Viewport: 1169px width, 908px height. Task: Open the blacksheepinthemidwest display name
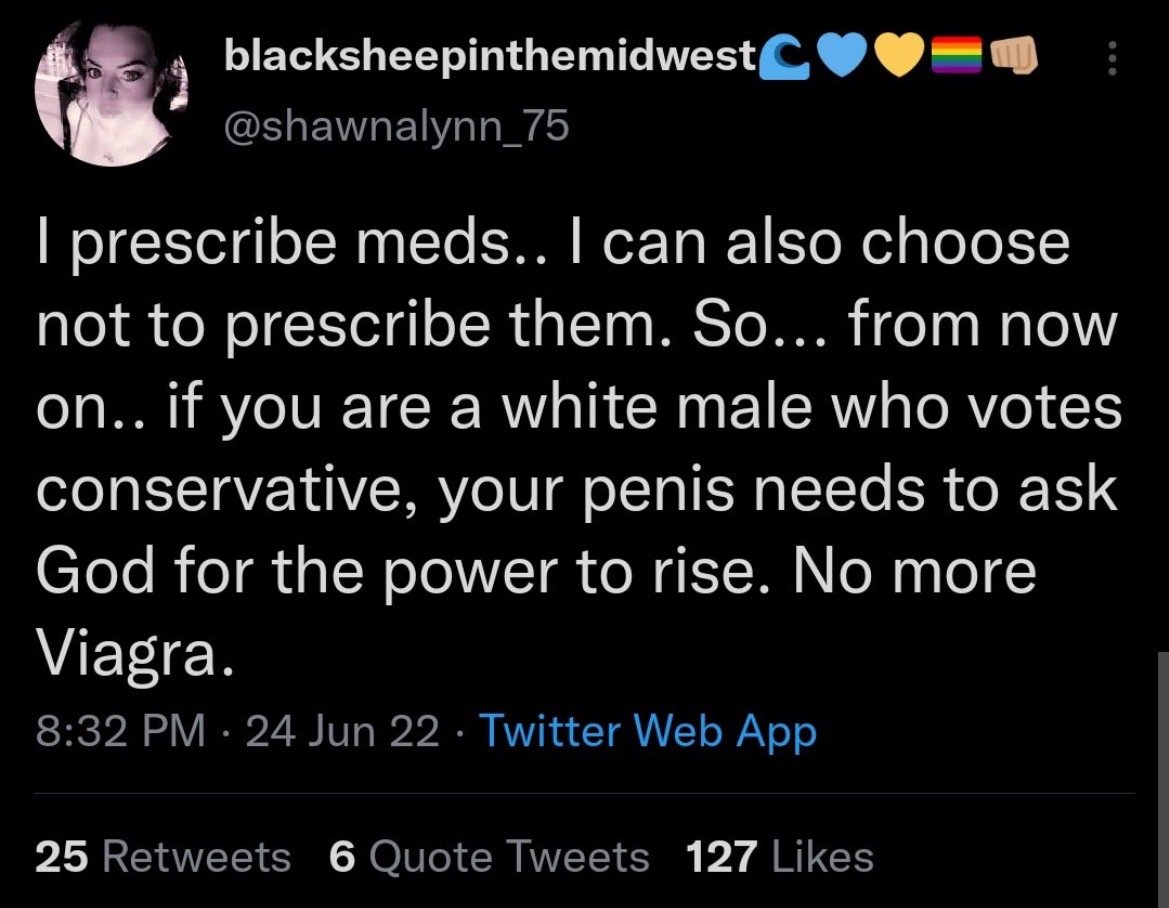[490, 58]
